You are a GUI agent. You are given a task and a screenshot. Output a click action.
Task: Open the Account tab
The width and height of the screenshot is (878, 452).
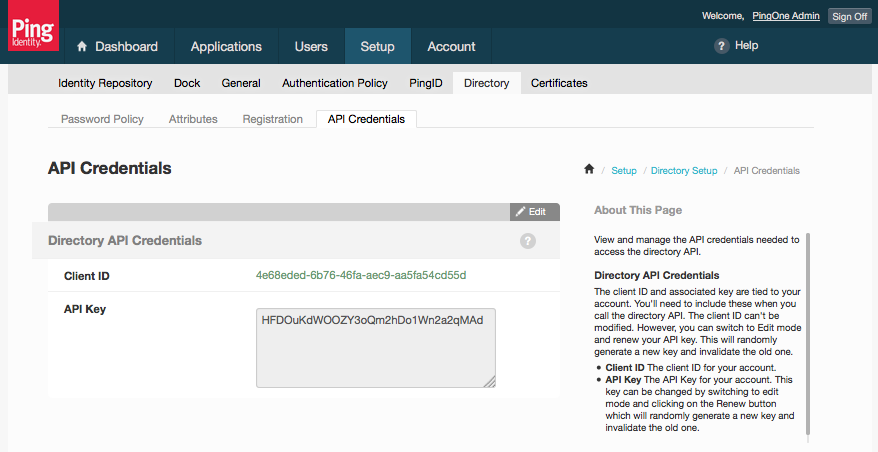coord(451,46)
